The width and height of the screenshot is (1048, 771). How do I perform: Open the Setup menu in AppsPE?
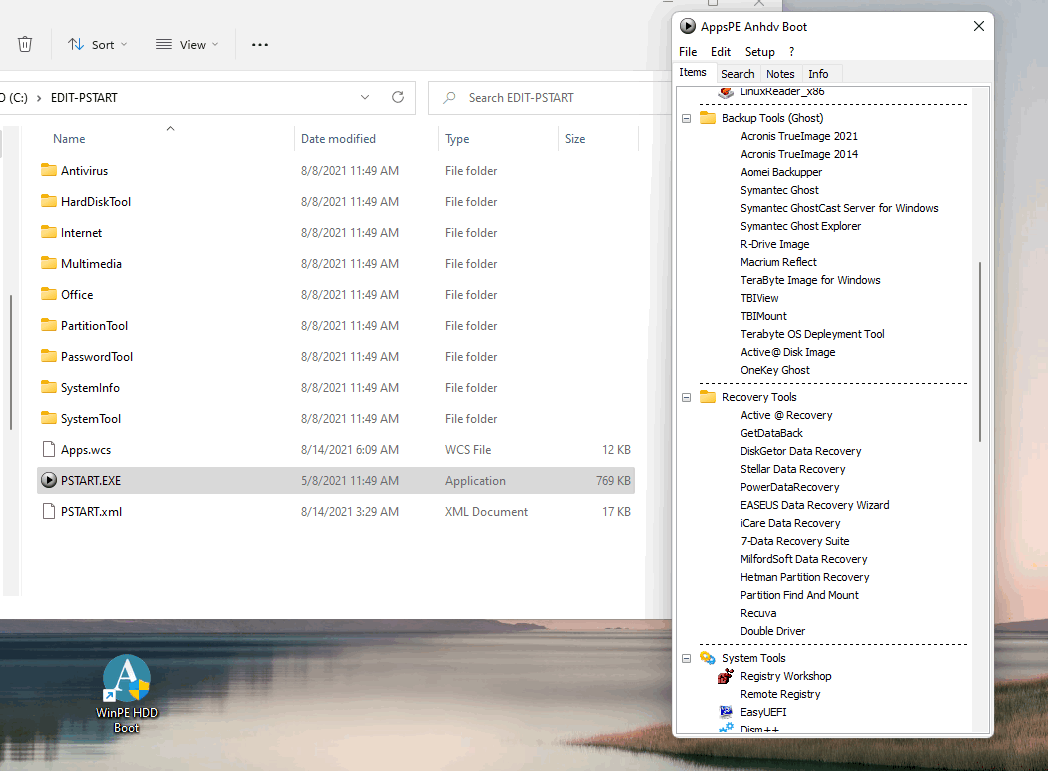[759, 51]
